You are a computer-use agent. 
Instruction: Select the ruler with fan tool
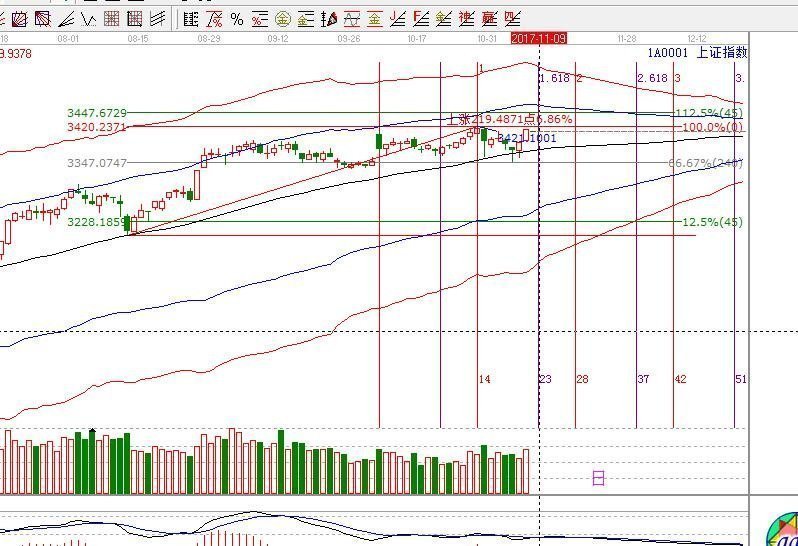[x=329, y=20]
